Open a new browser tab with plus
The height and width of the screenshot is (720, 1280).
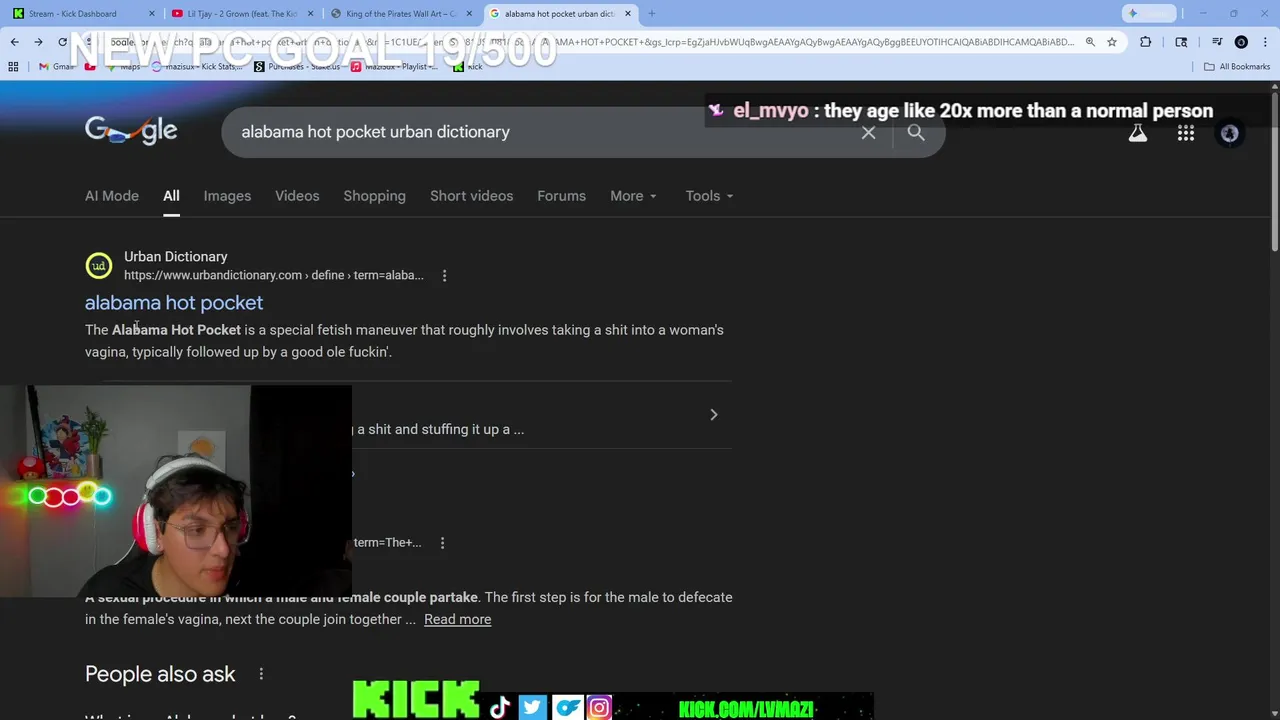coord(651,14)
